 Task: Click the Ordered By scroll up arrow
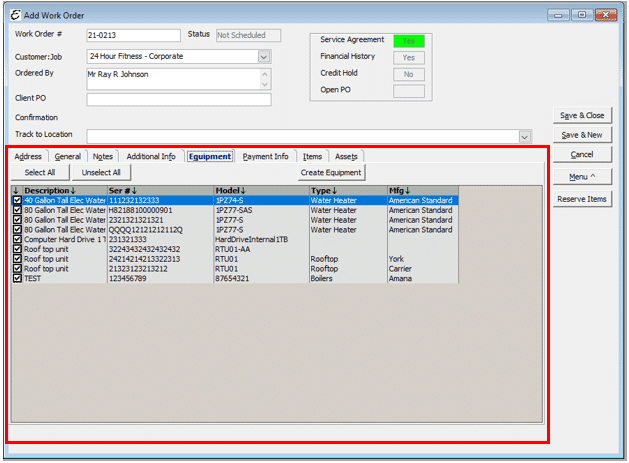point(265,74)
